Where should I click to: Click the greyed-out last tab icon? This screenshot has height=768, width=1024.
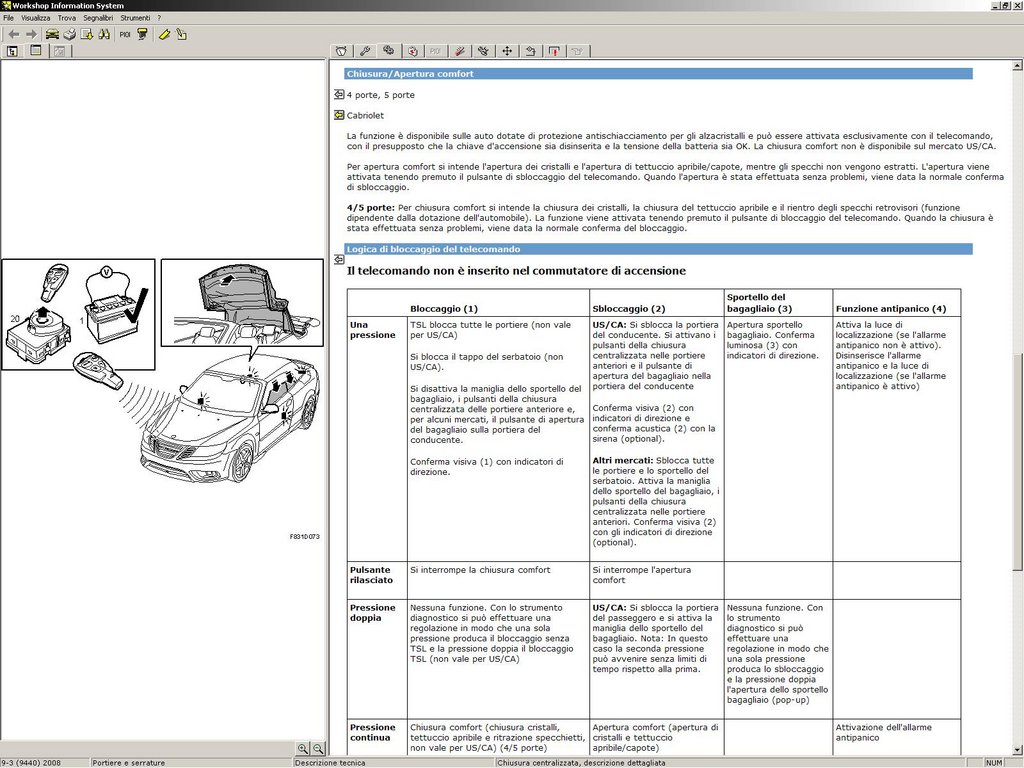tap(577, 51)
